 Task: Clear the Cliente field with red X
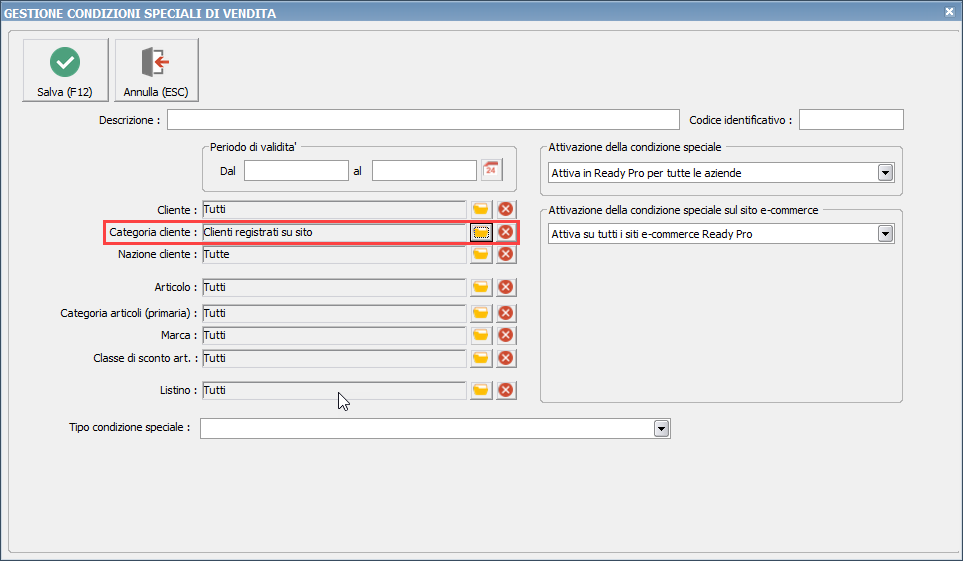point(505,210)
